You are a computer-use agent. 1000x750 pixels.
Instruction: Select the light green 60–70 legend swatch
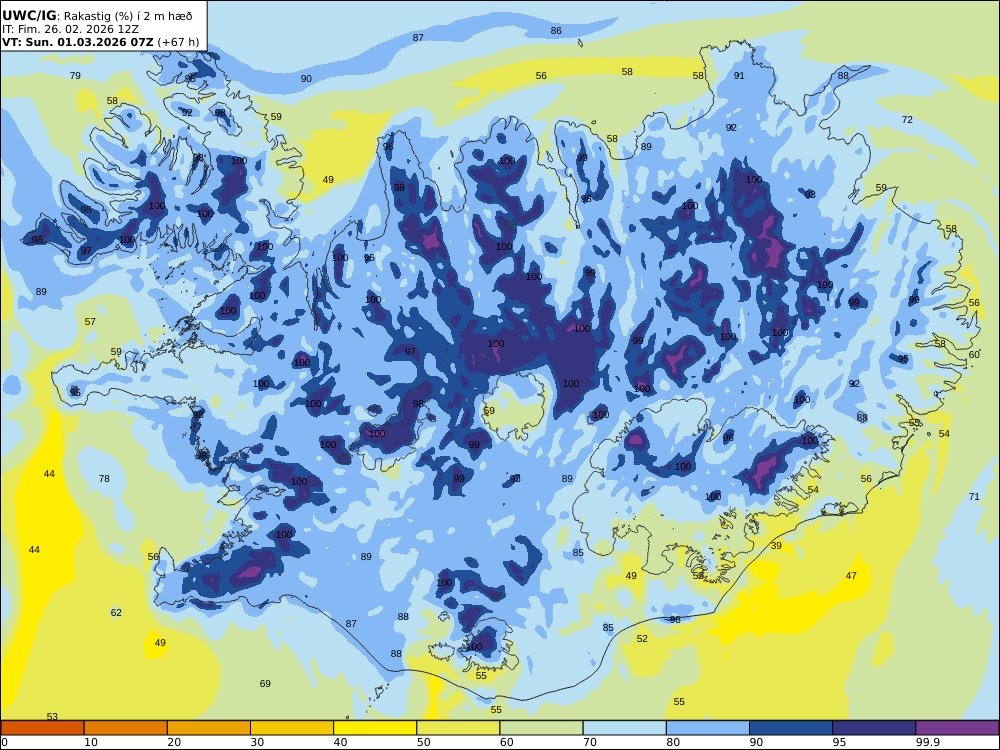tap(541, 728)
